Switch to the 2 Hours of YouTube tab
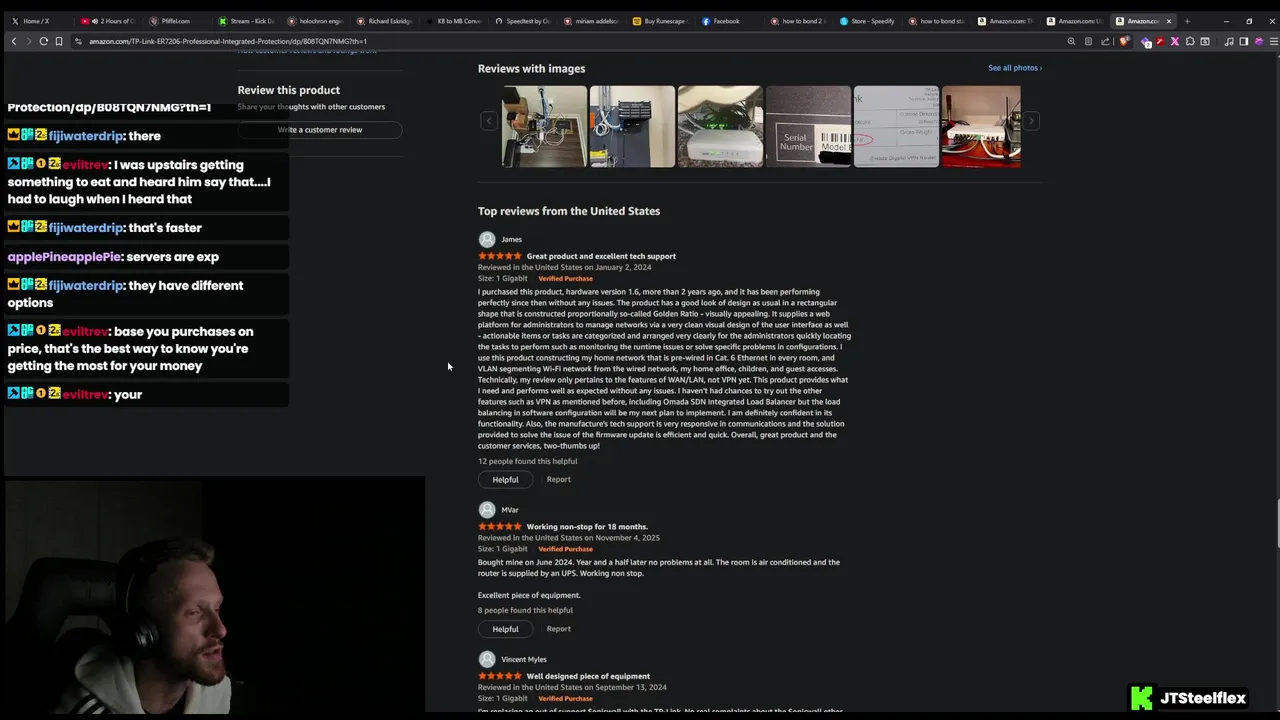 point(108,21)
